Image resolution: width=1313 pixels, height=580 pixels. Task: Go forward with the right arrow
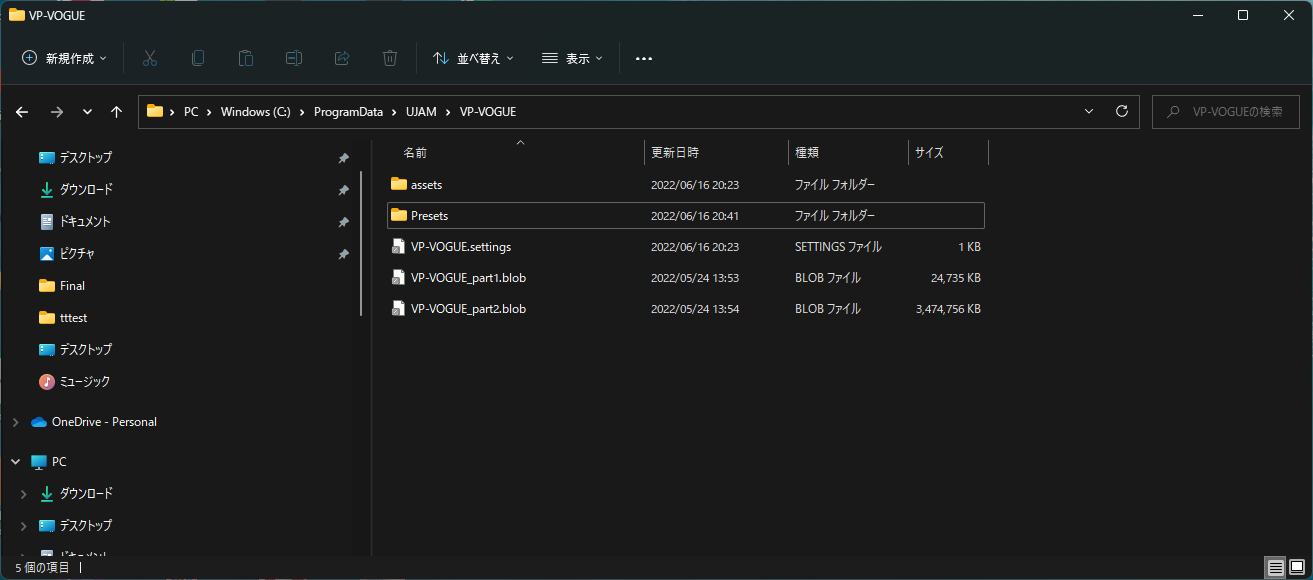point(56,112)
